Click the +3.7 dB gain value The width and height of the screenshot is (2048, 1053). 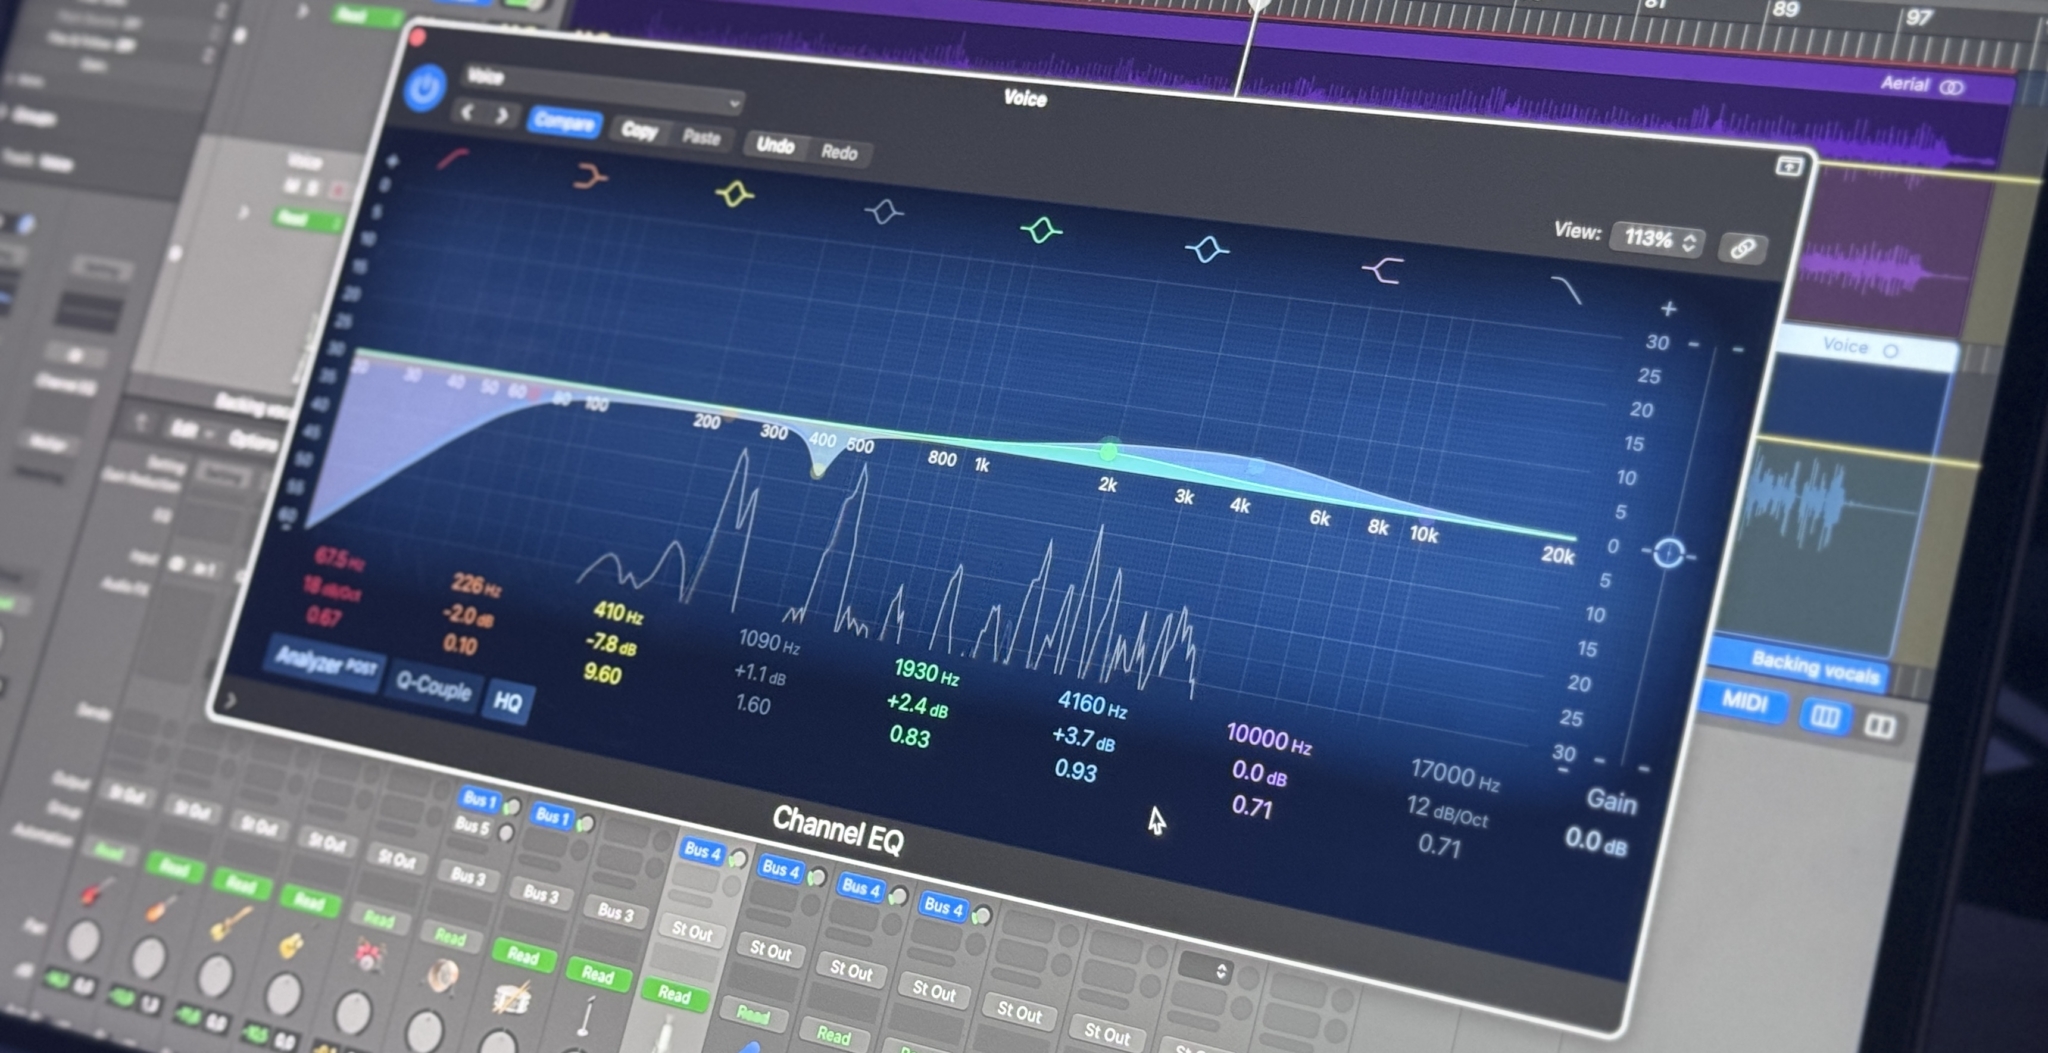1083,738
